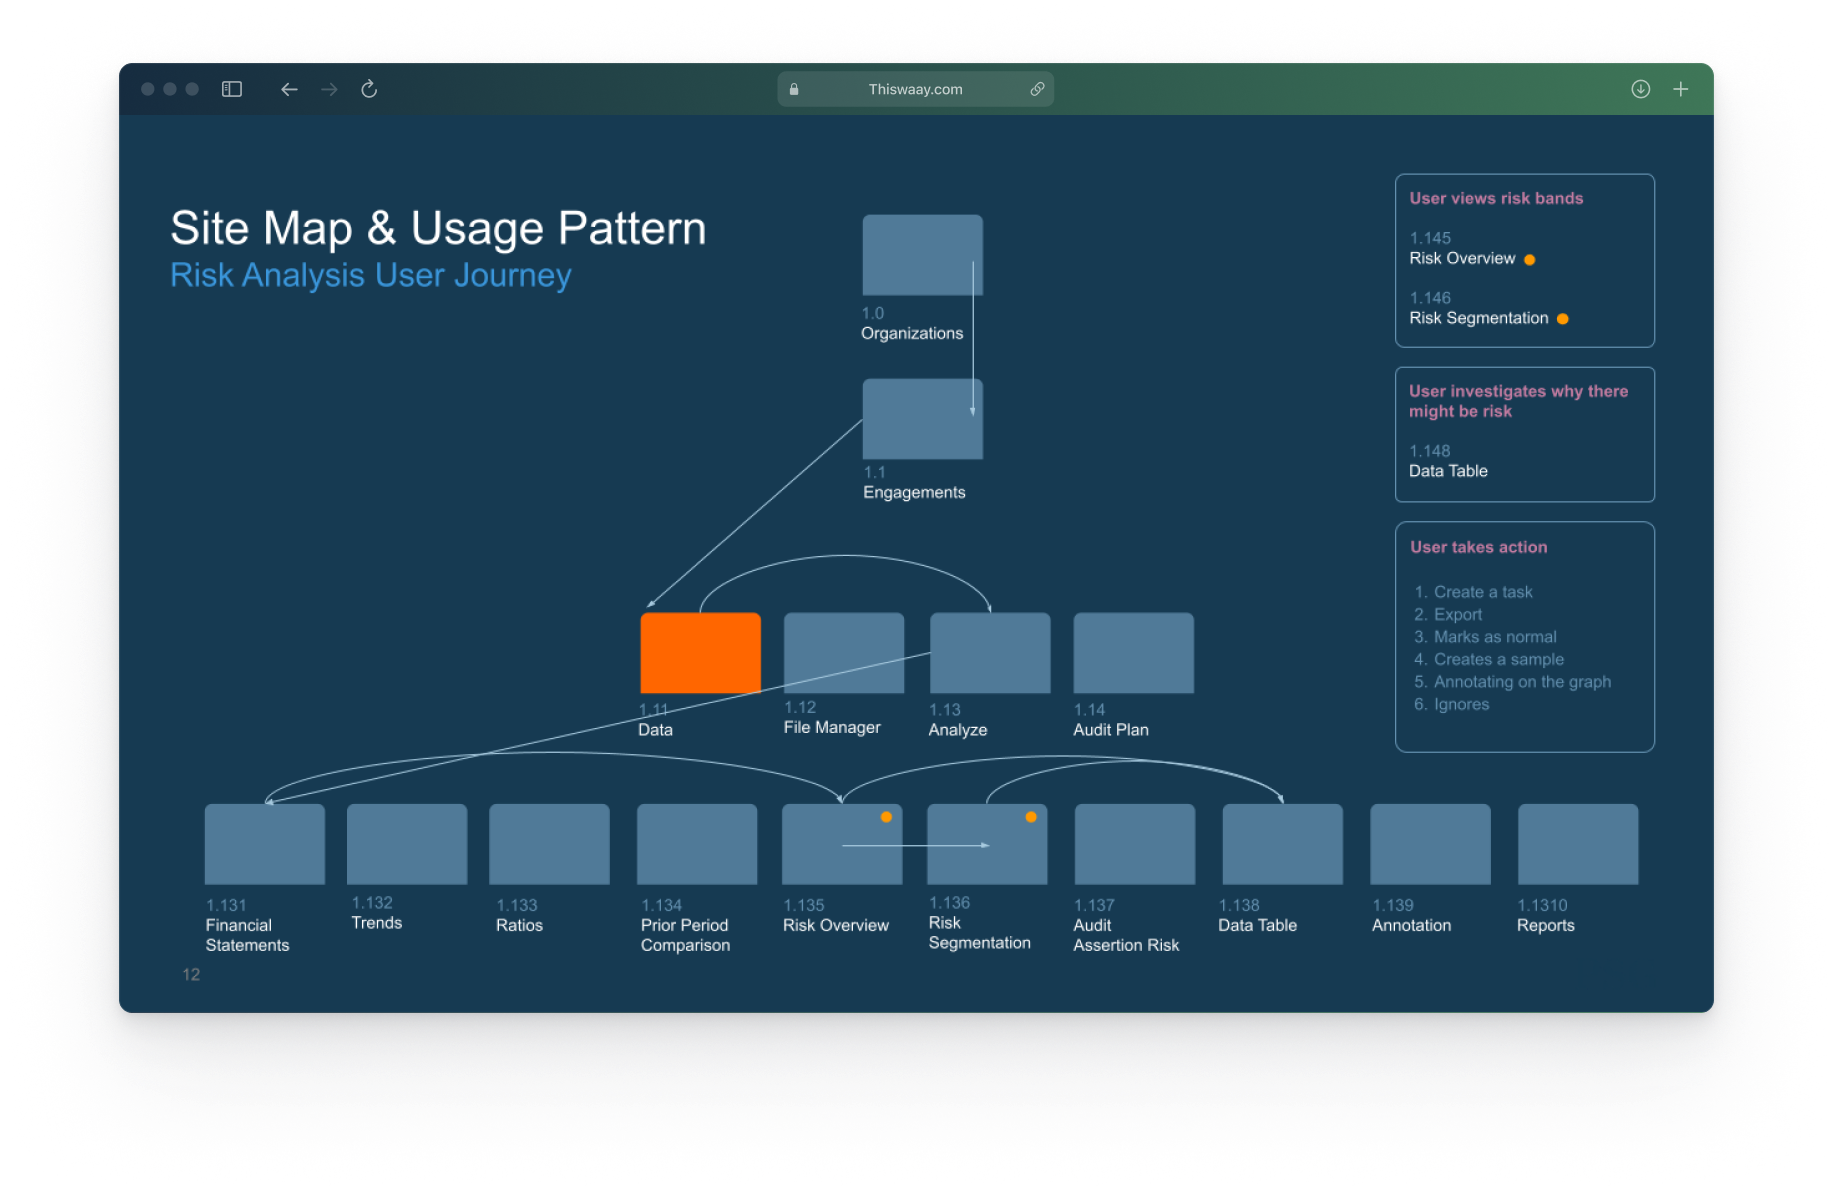Viewport: 1833px width, 1188px height.
Task: Open the File Manager node box
Action: pos(843,652)
